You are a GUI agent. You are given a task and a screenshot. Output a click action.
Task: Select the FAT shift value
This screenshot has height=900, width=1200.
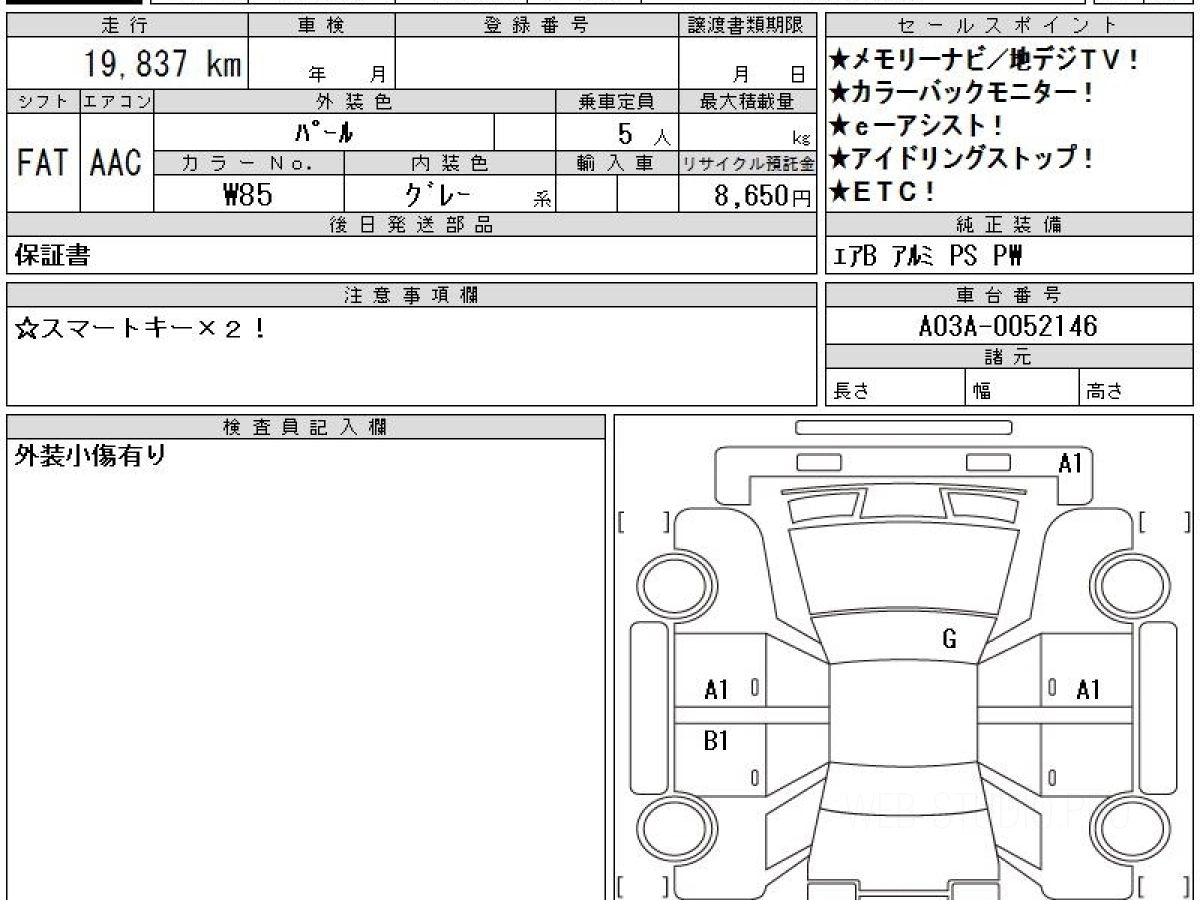[x=43, y=163]
